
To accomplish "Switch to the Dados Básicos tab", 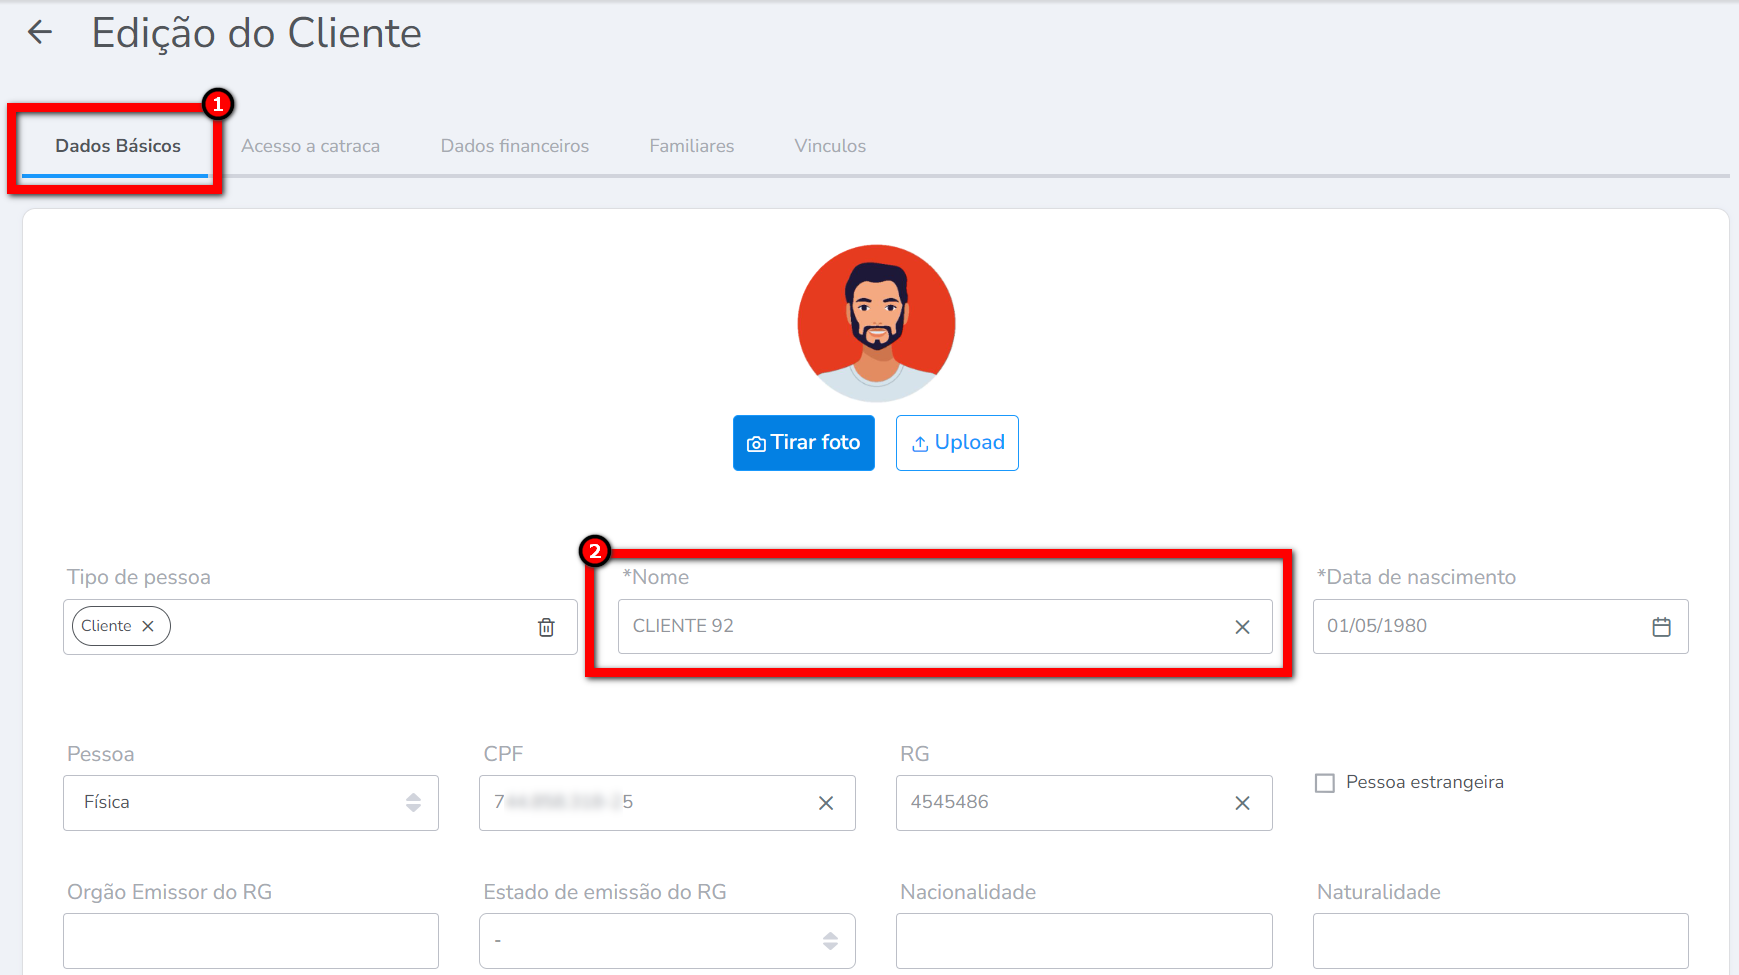I will pyautogui.click(x=118, y=146).
